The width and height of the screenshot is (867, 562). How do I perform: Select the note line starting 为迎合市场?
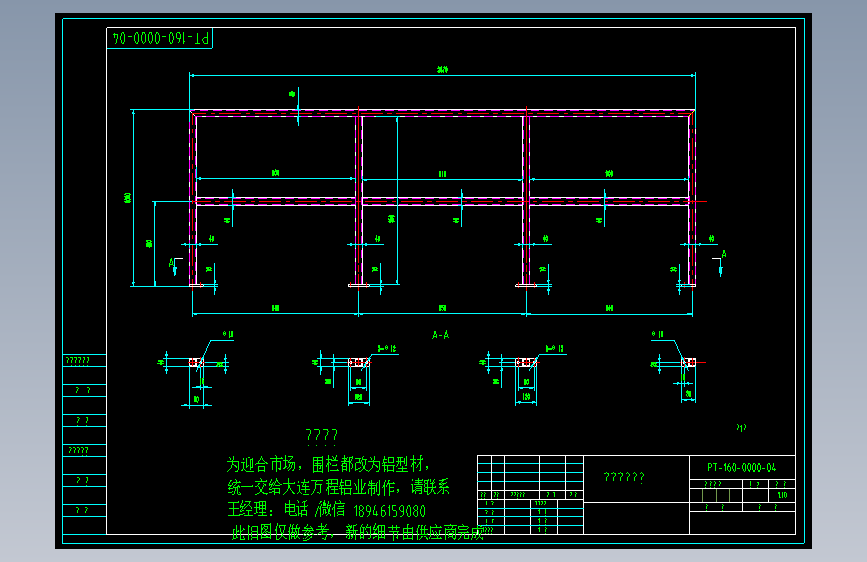327,464
